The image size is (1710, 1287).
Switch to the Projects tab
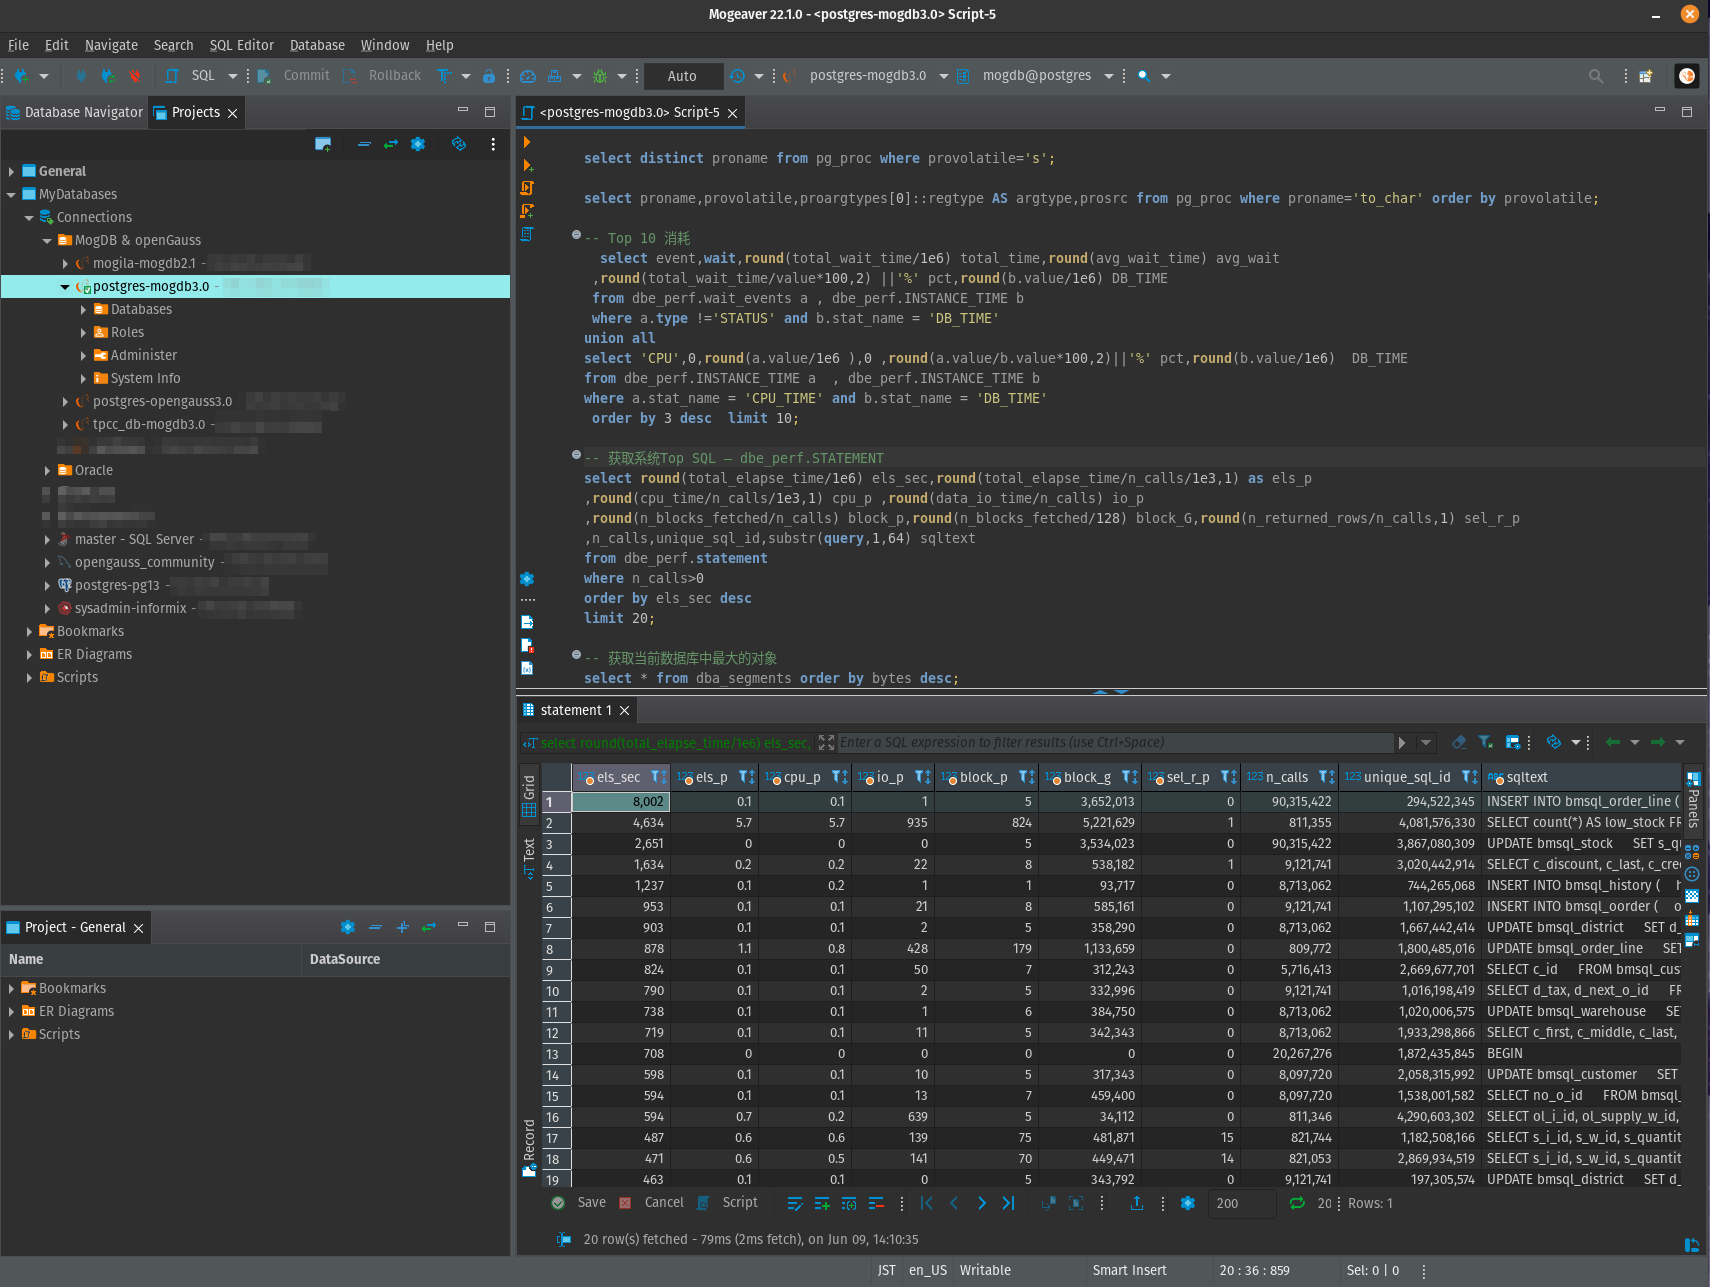click(x=195, y=112)
